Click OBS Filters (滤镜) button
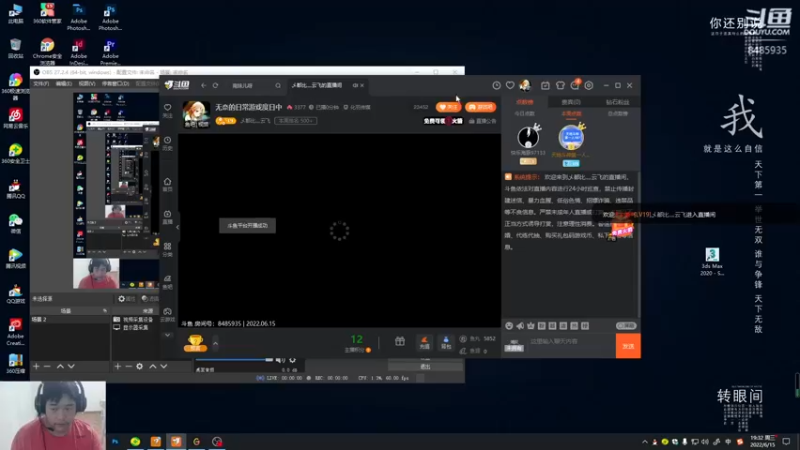The image size is (800, 450). 151,298
